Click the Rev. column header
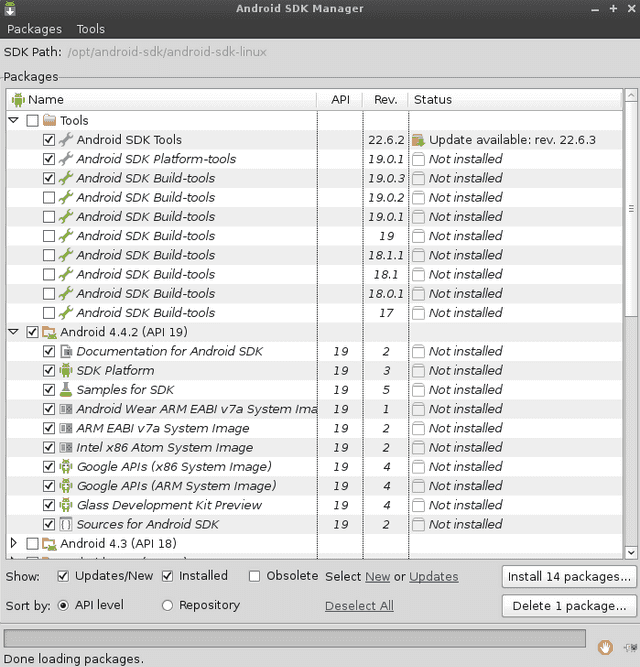Image resolution: width=640 pixels, height=667 pixels. tap(385, 100)
